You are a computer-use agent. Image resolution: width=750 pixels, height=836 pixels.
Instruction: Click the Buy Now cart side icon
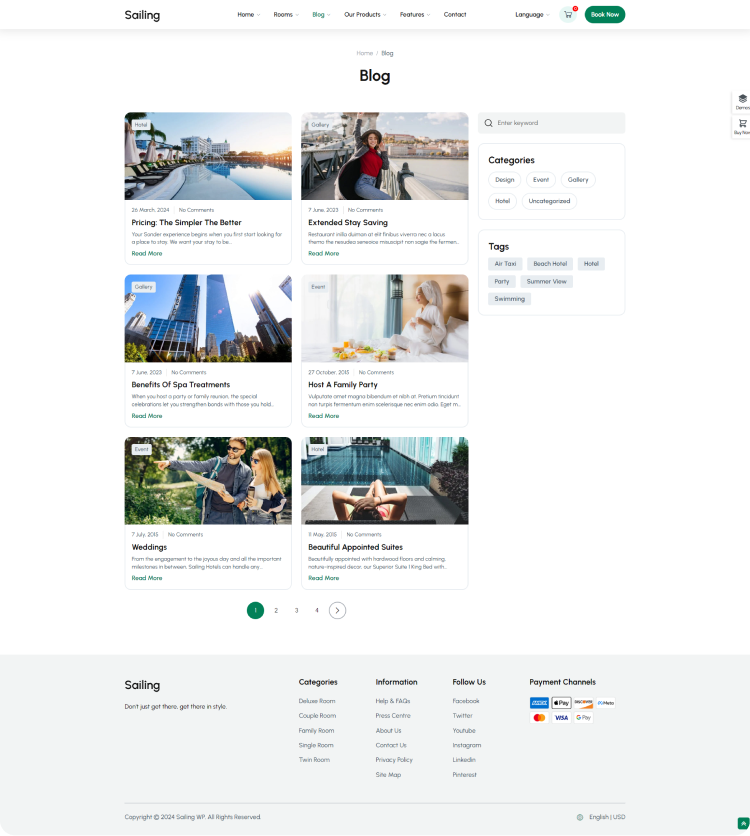click(743, 124)
